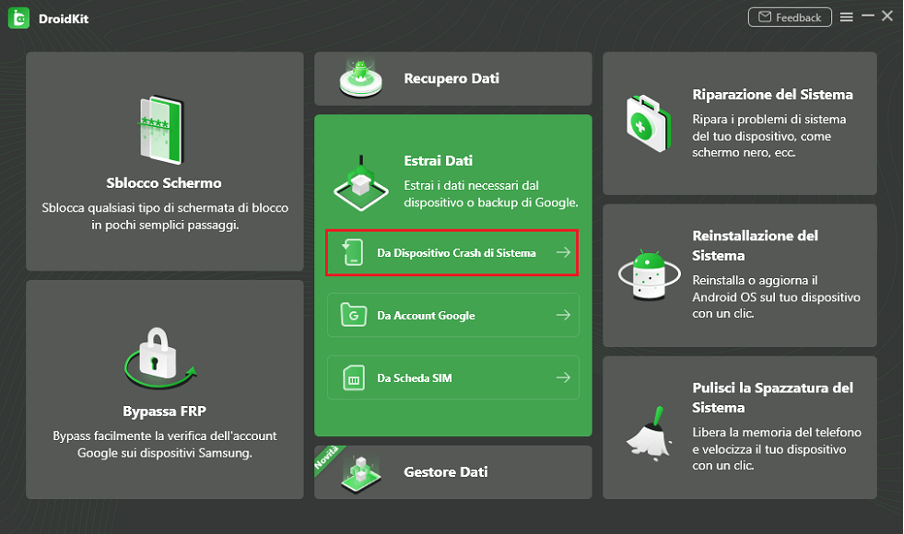Screen dimensions: 904x534
Task: Click the Estrai Dati cube icon
Action: pos(360,179)
